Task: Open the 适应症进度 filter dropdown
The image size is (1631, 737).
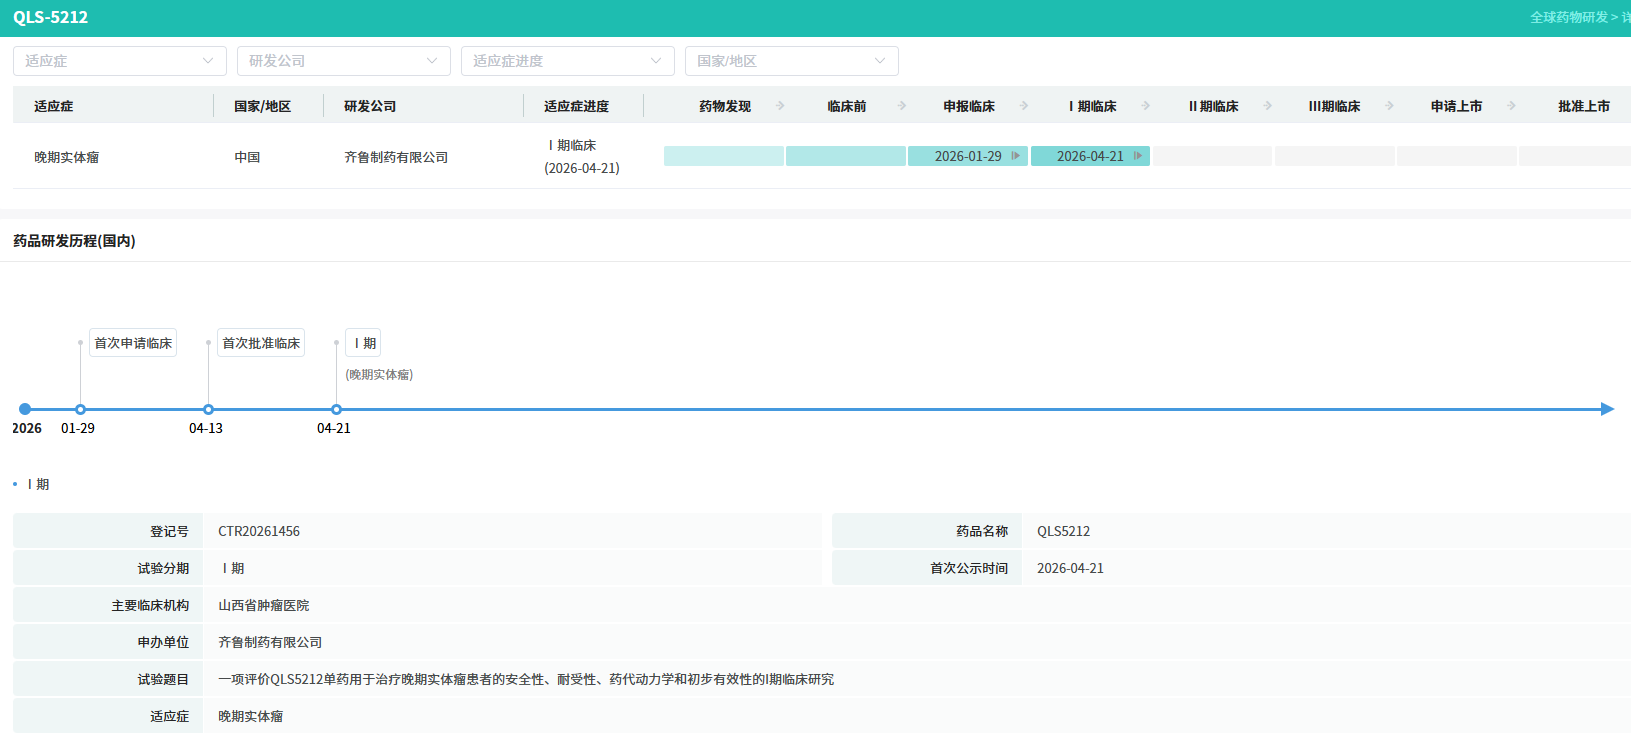Action: point(567,61)
